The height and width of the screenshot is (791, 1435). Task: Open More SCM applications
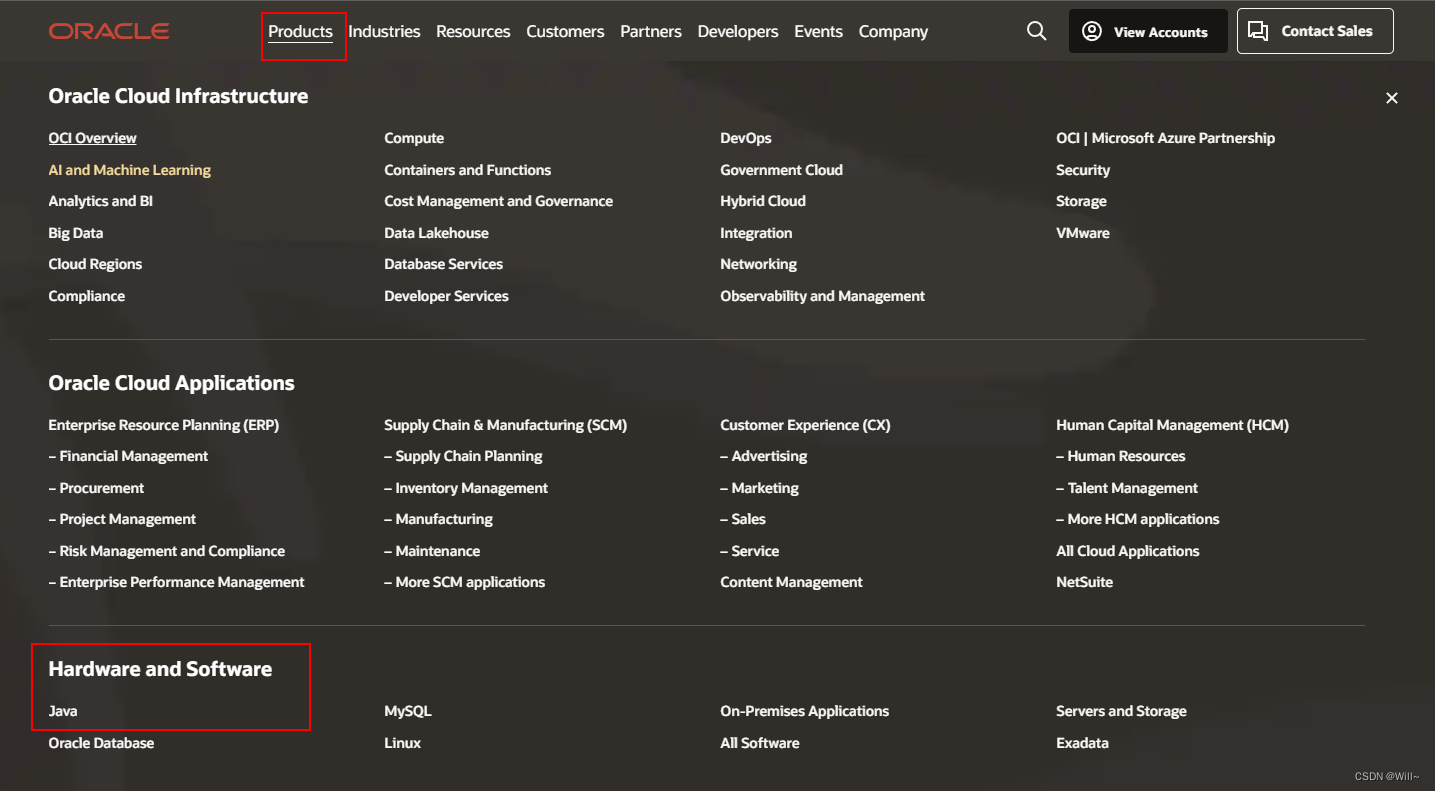tap(465, 582)
